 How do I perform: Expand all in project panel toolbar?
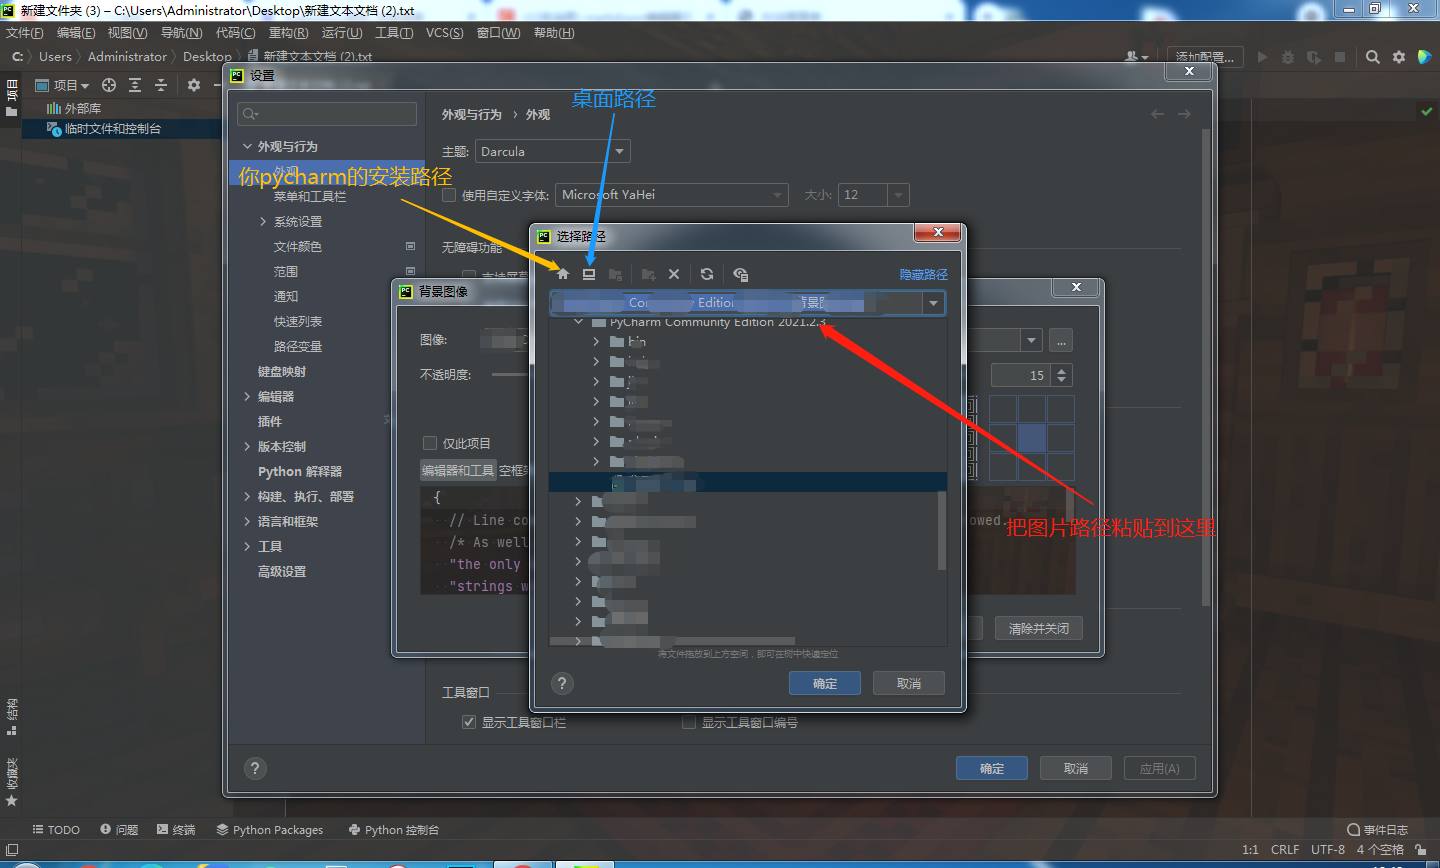(x=135, y=85)
